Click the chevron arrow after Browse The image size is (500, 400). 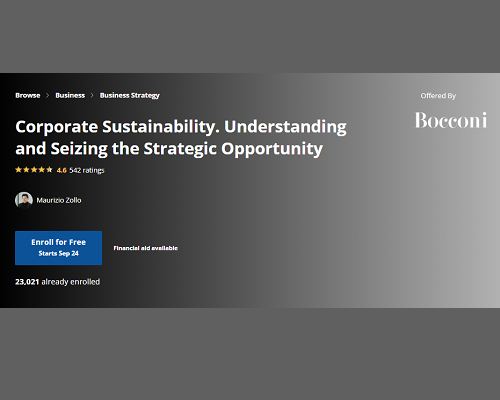click(47, 95)
